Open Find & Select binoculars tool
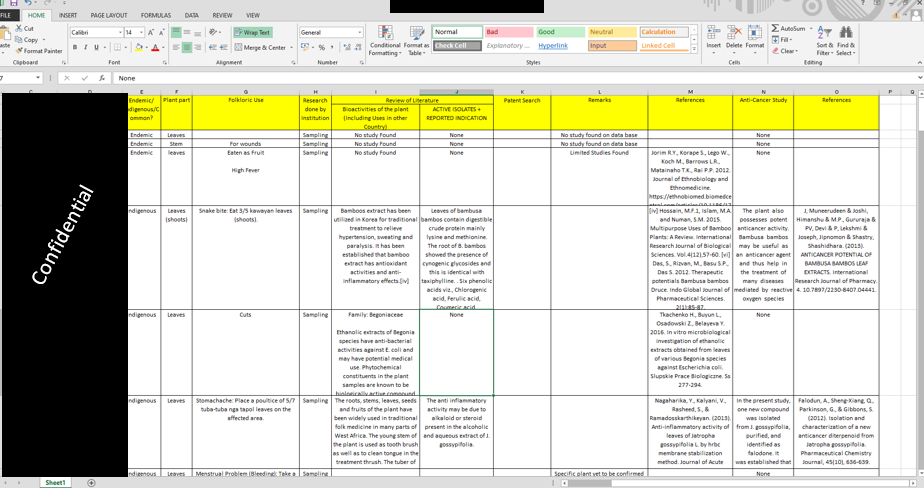 pyautogui.click(x=846, y=41)
